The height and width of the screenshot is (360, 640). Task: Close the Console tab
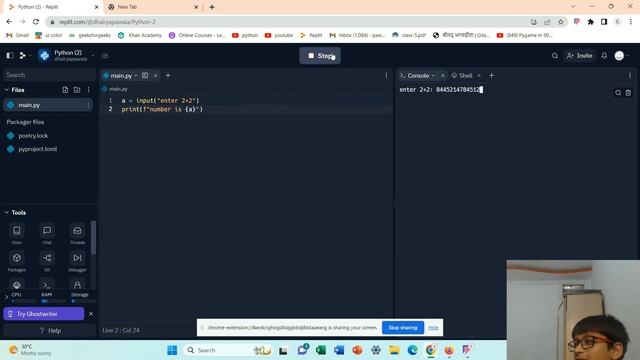pyautogui.click(x=443, y=76)
